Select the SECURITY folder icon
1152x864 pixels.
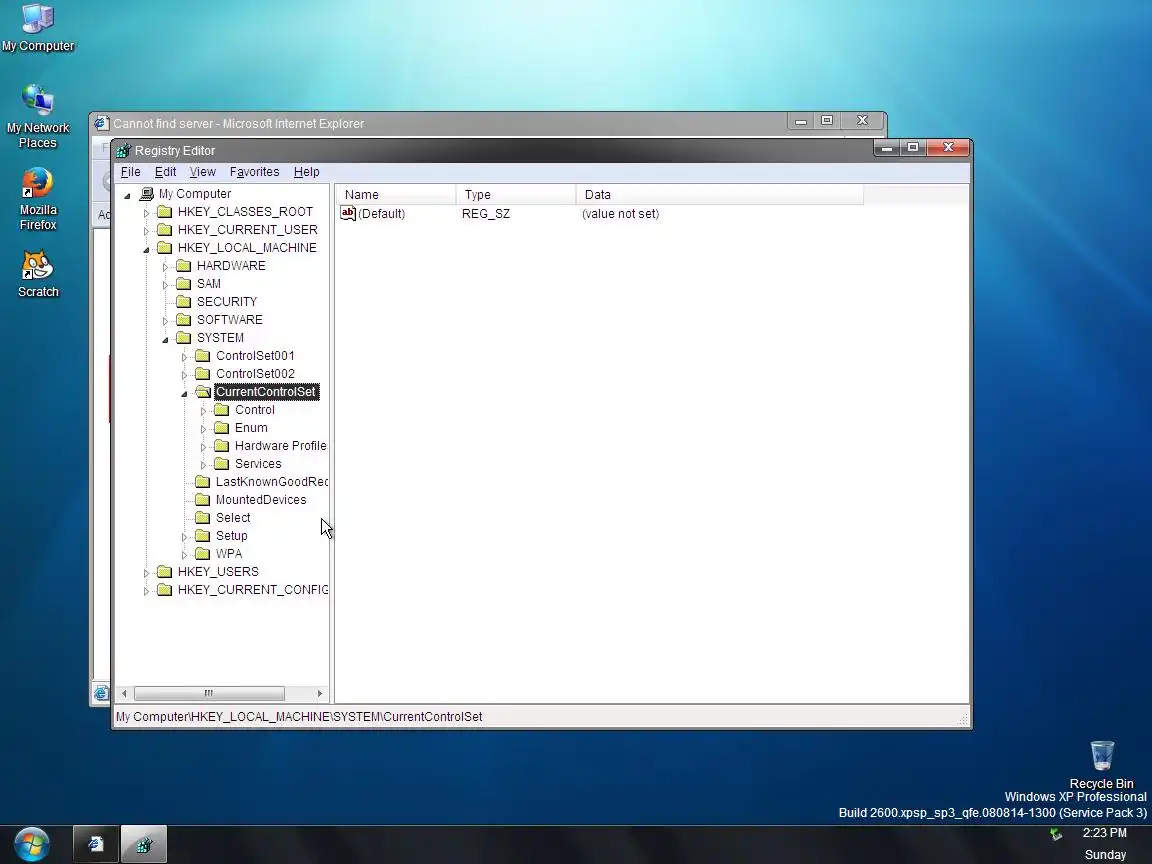point(184,302)
